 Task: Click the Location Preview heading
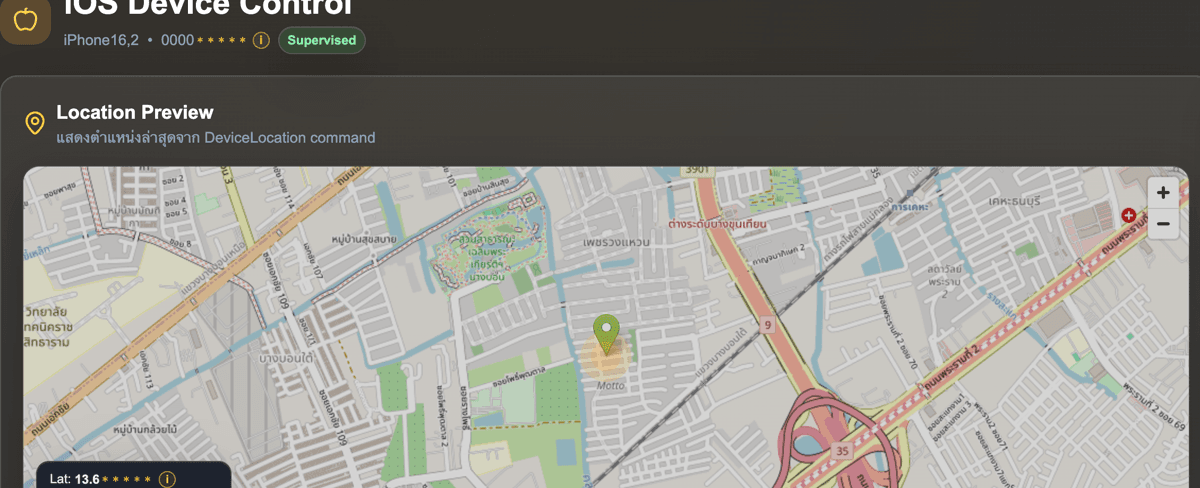pos(135,112)
